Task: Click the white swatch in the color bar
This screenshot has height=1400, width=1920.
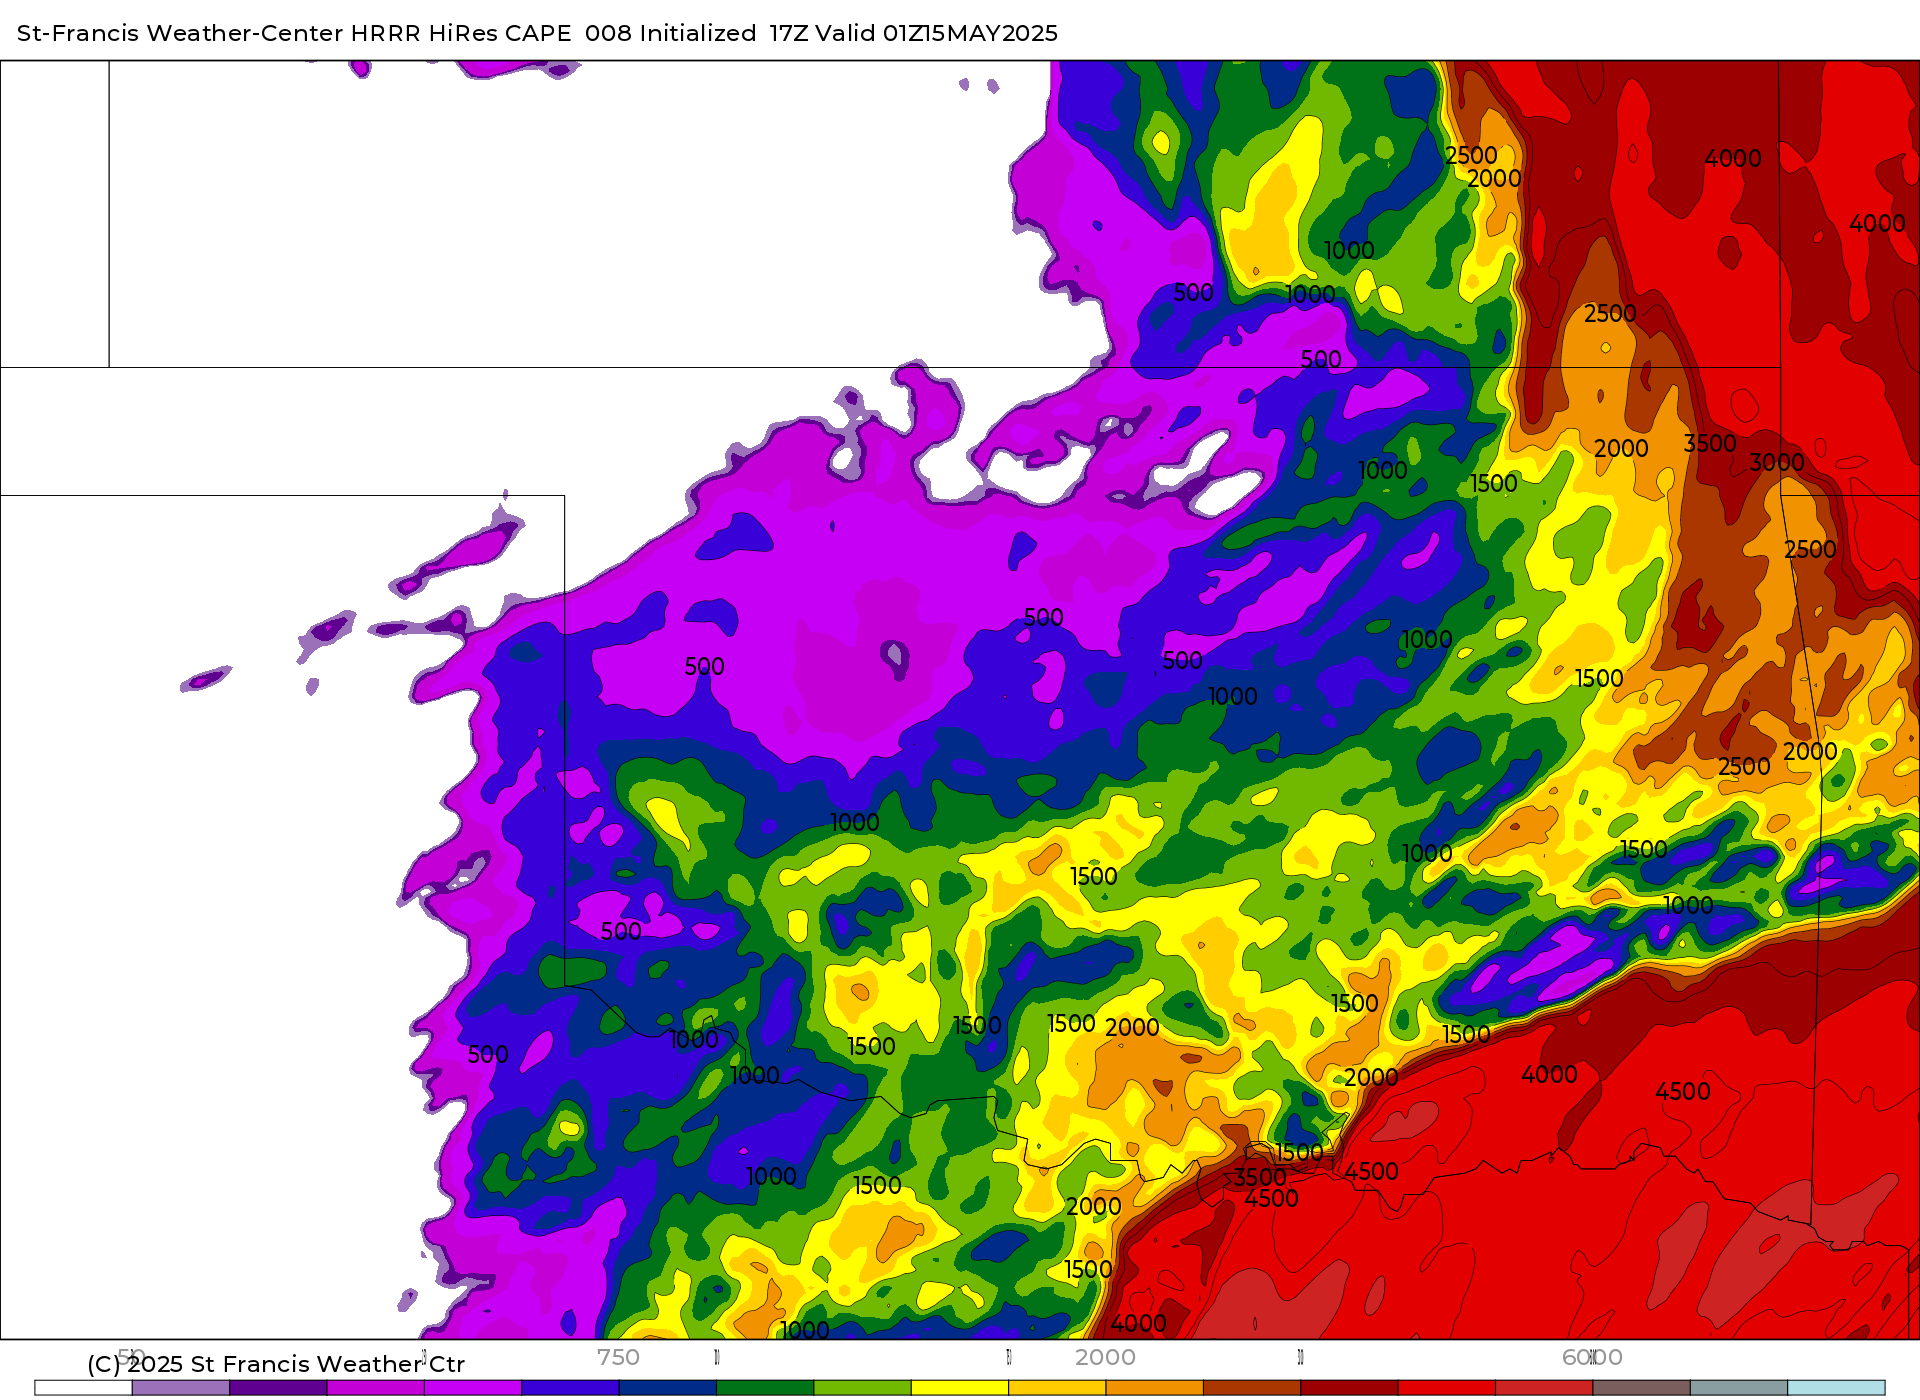Action: pyautogui.click(x=83, y=1388)
